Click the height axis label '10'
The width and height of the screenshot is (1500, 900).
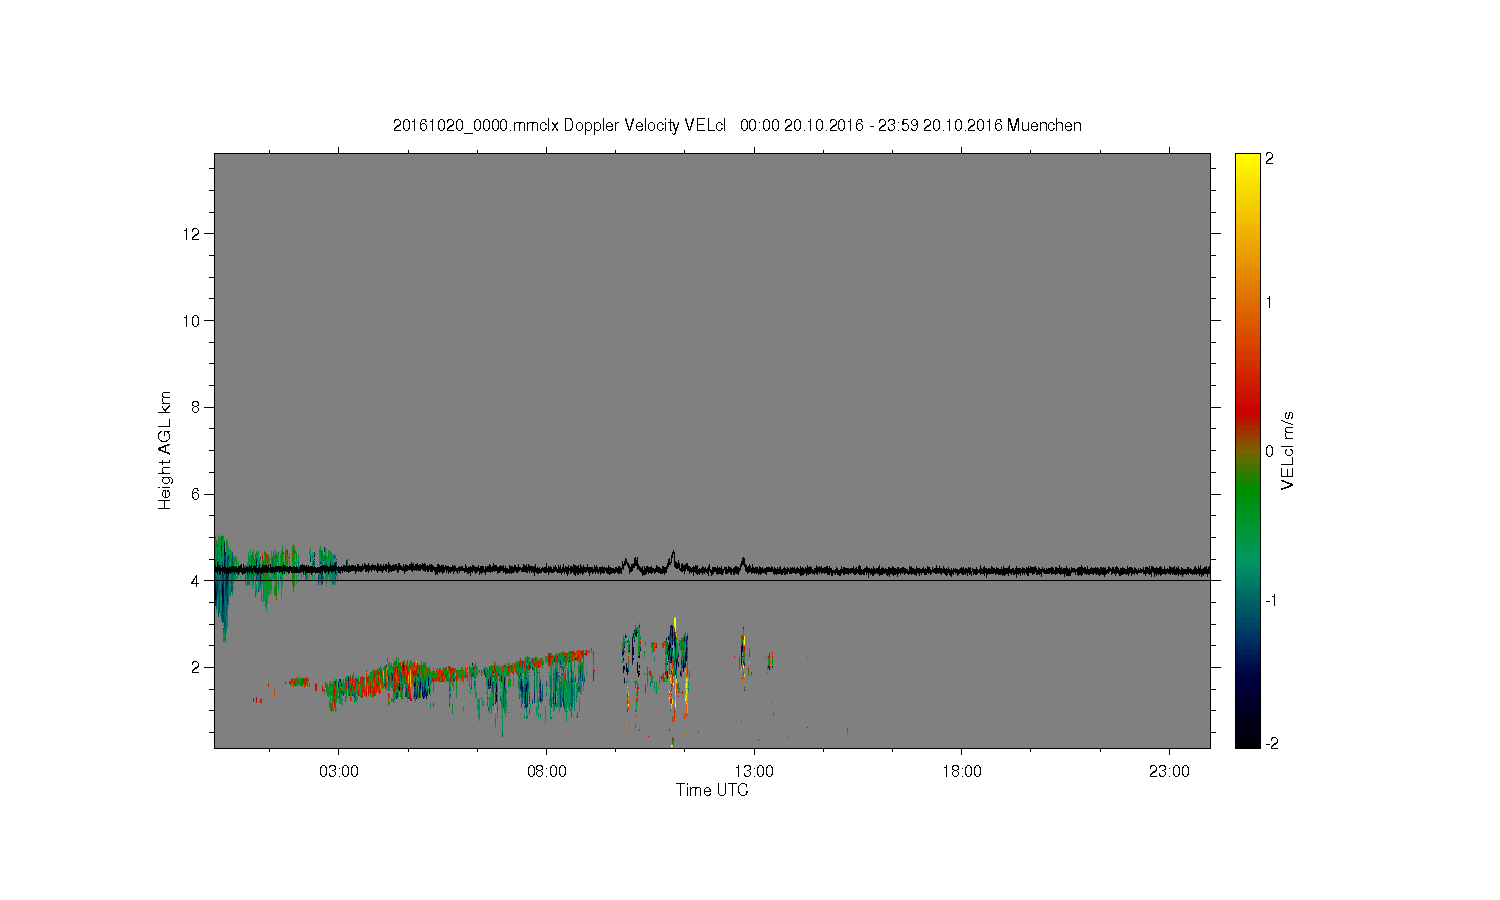[x=193, y=321]
